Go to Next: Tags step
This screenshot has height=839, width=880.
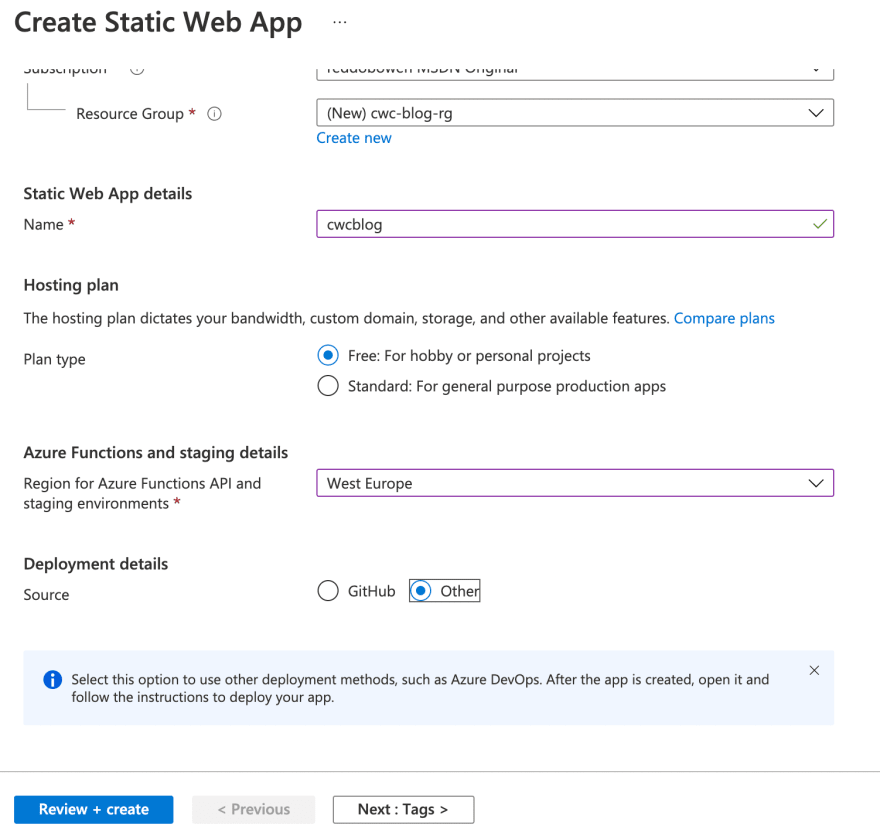403,809
